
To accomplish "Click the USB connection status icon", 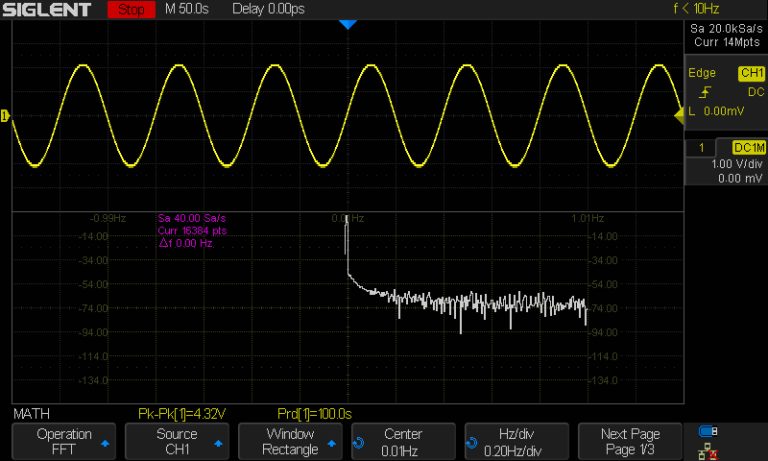I will pyautogui.click(x=708, y=431).
